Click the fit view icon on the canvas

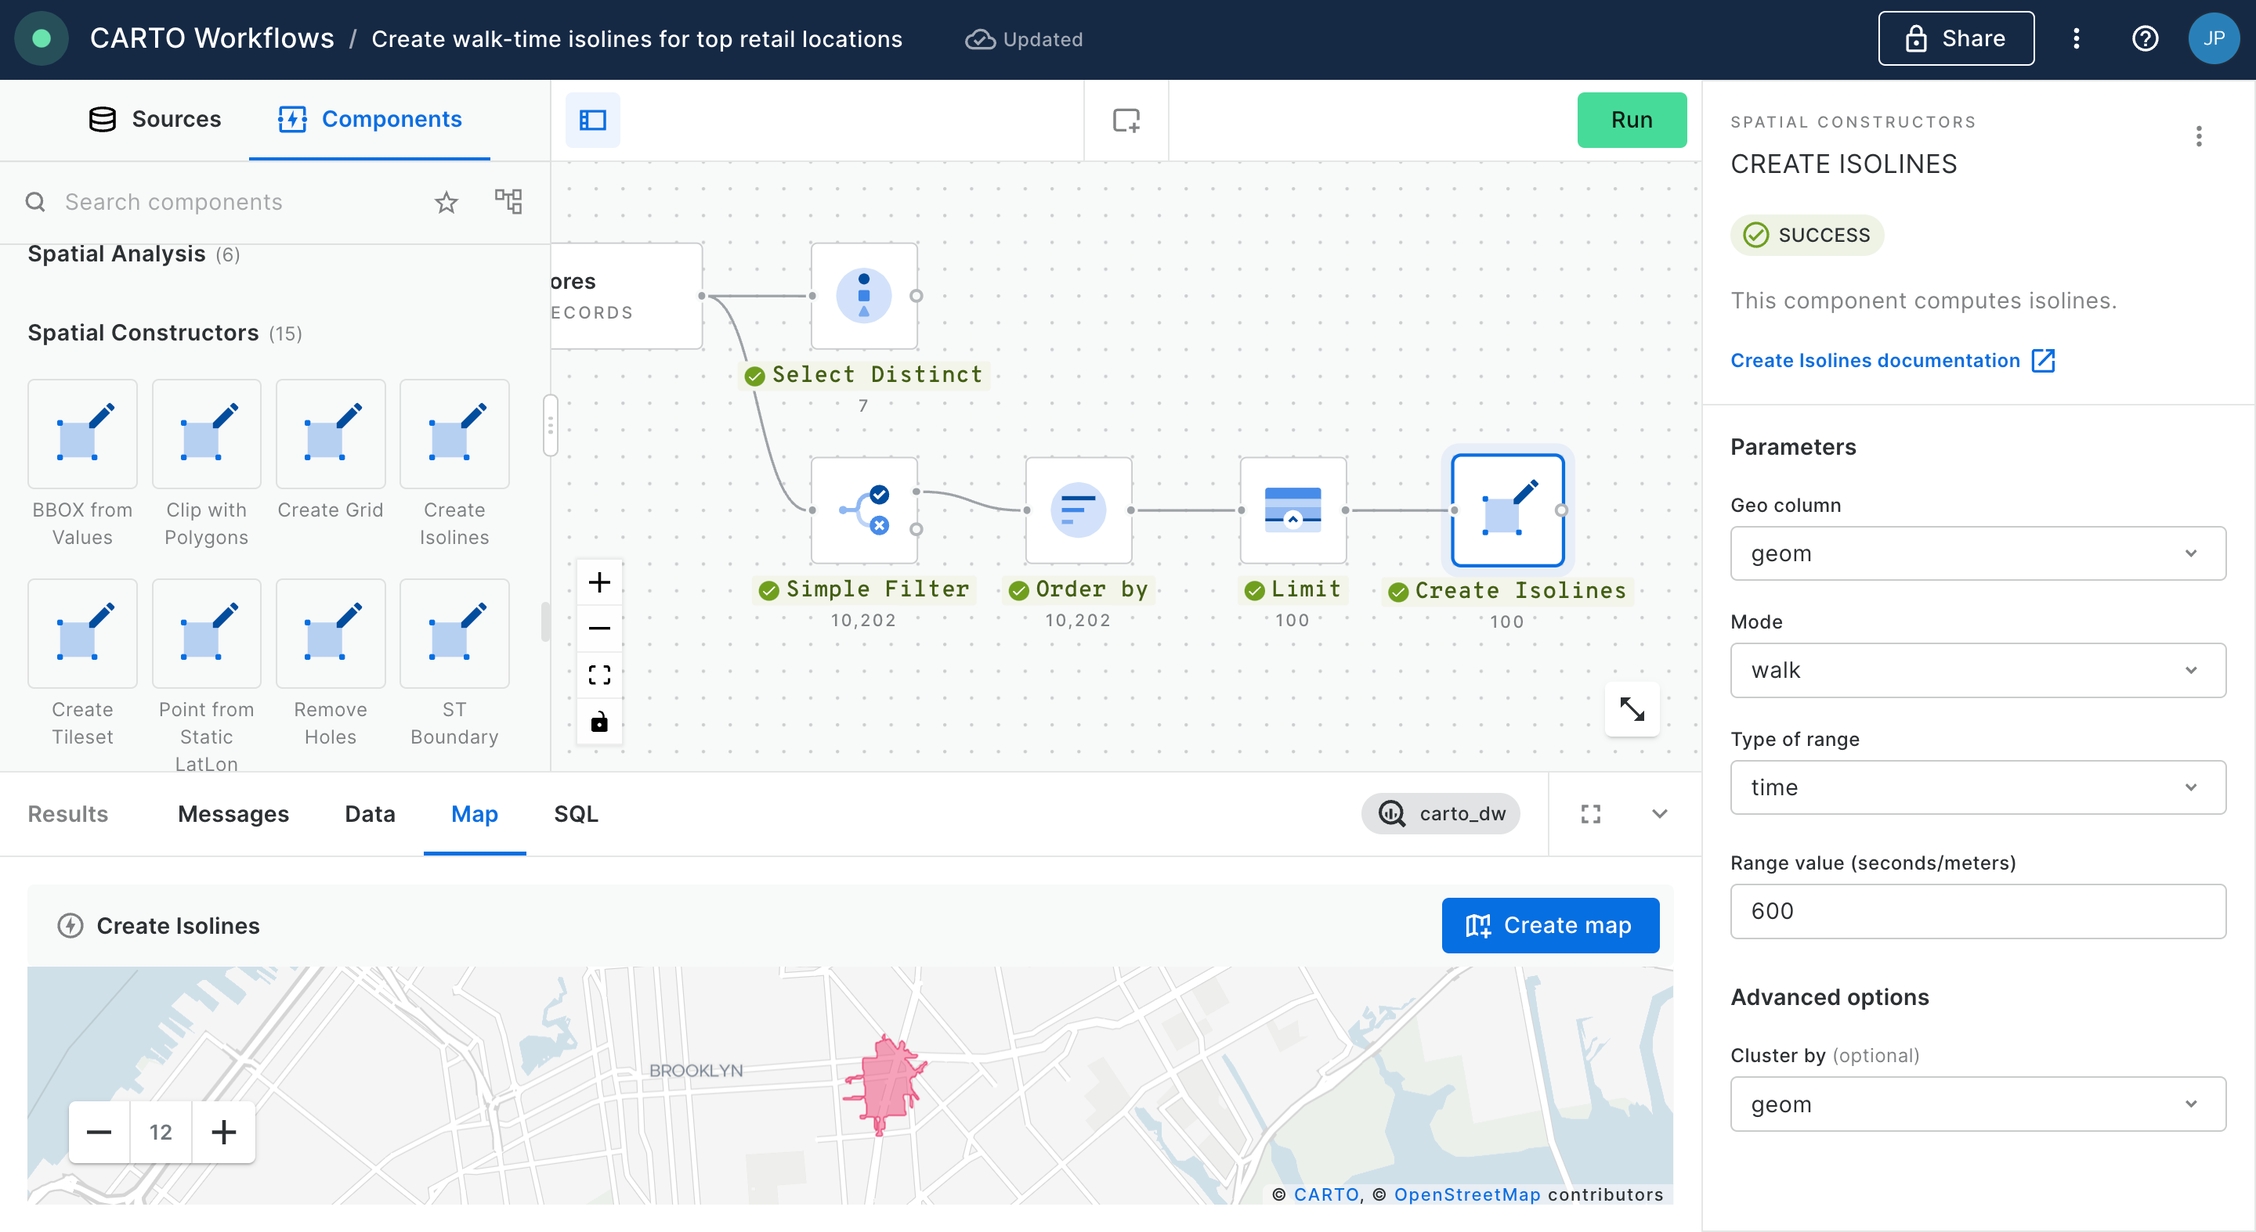599,675
